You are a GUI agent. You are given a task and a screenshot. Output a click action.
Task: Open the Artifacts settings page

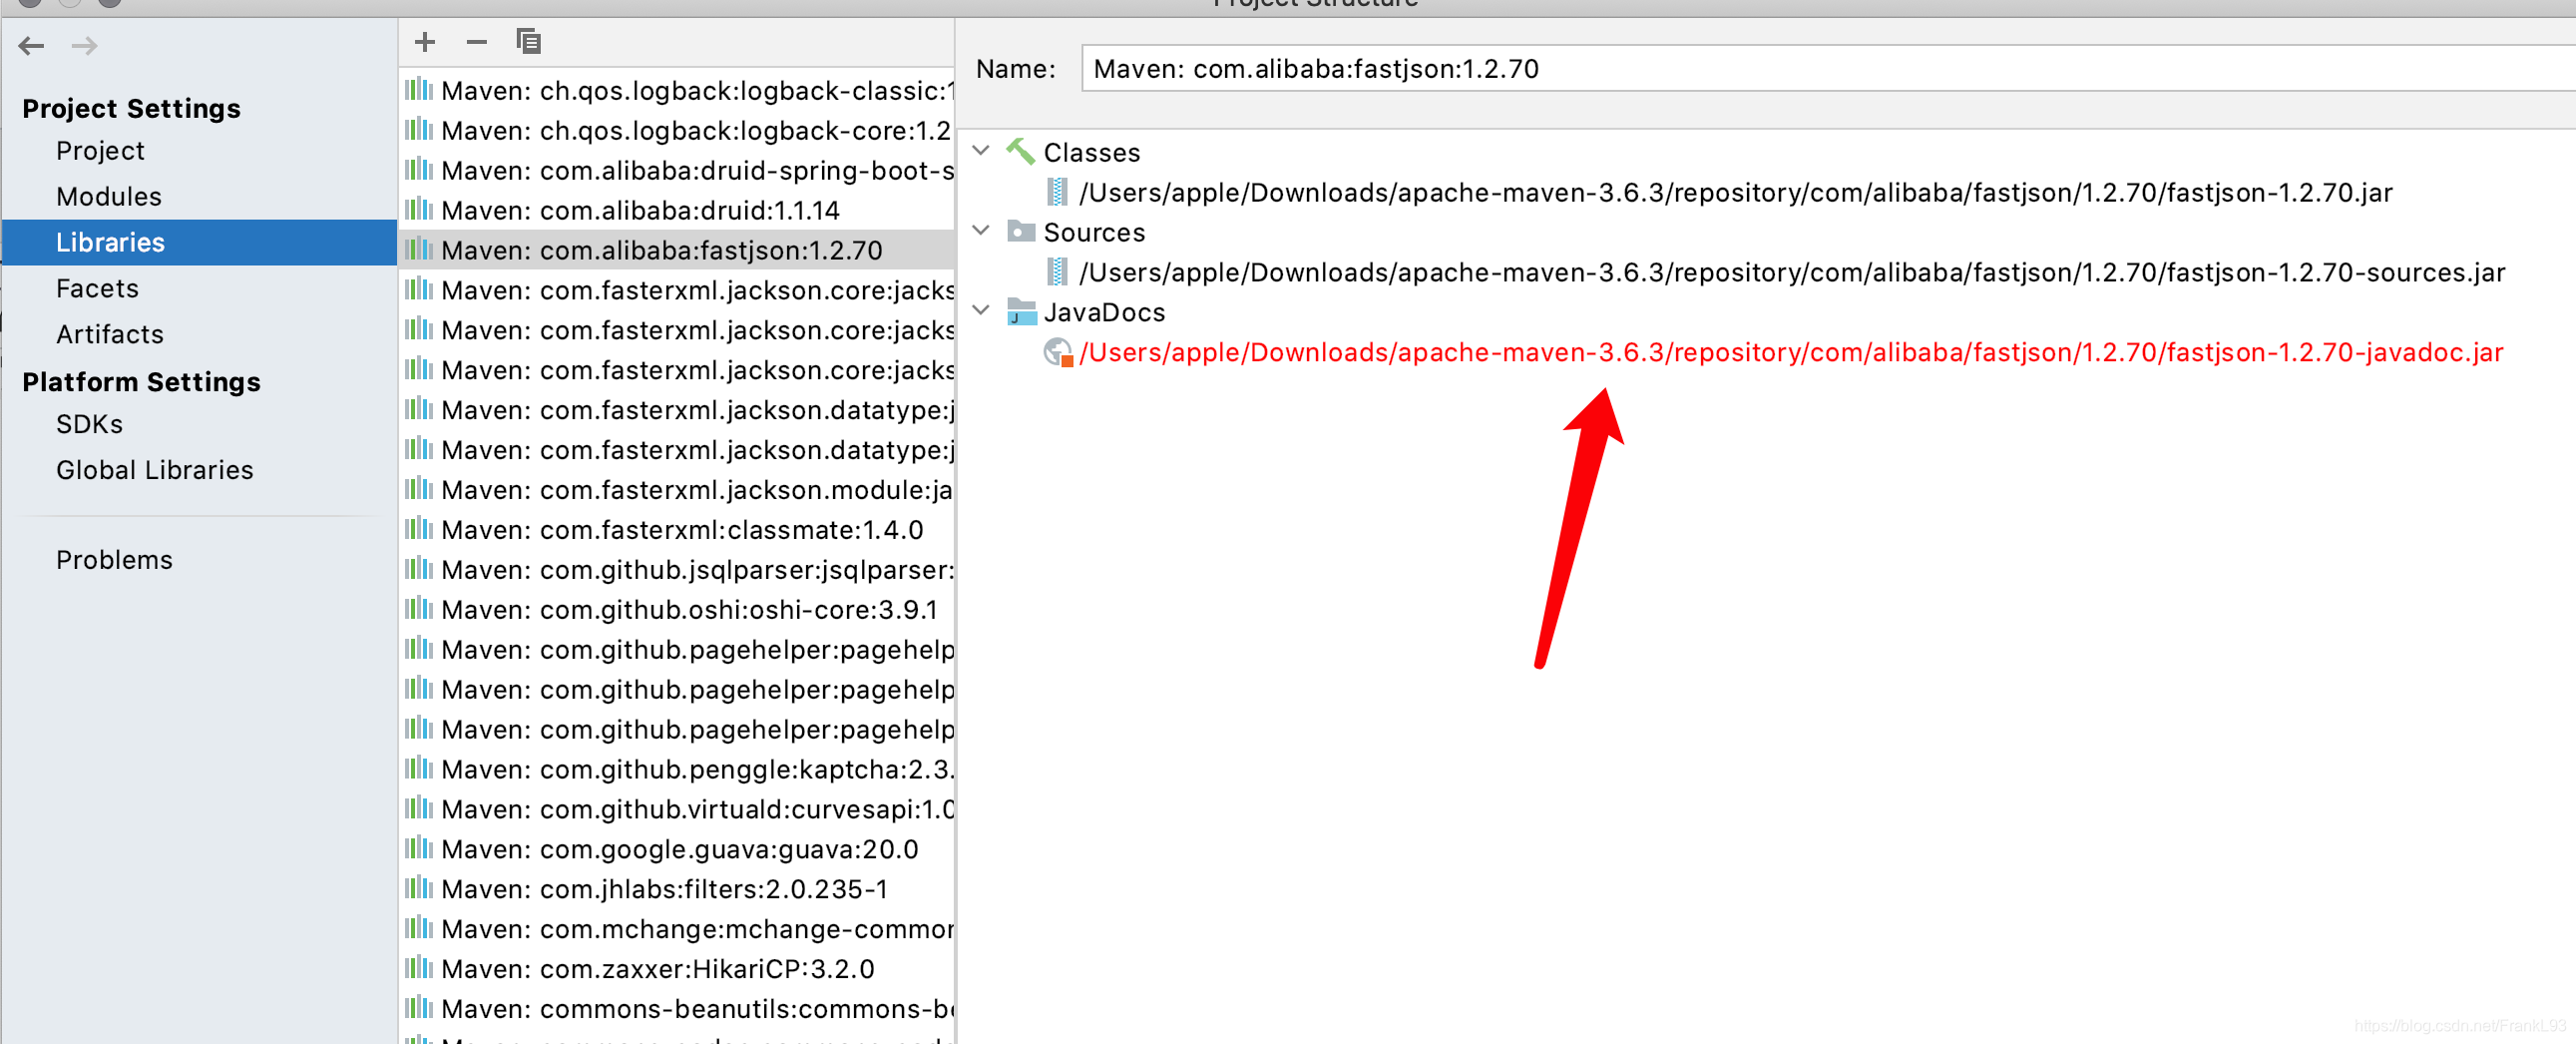click(110, 335)
